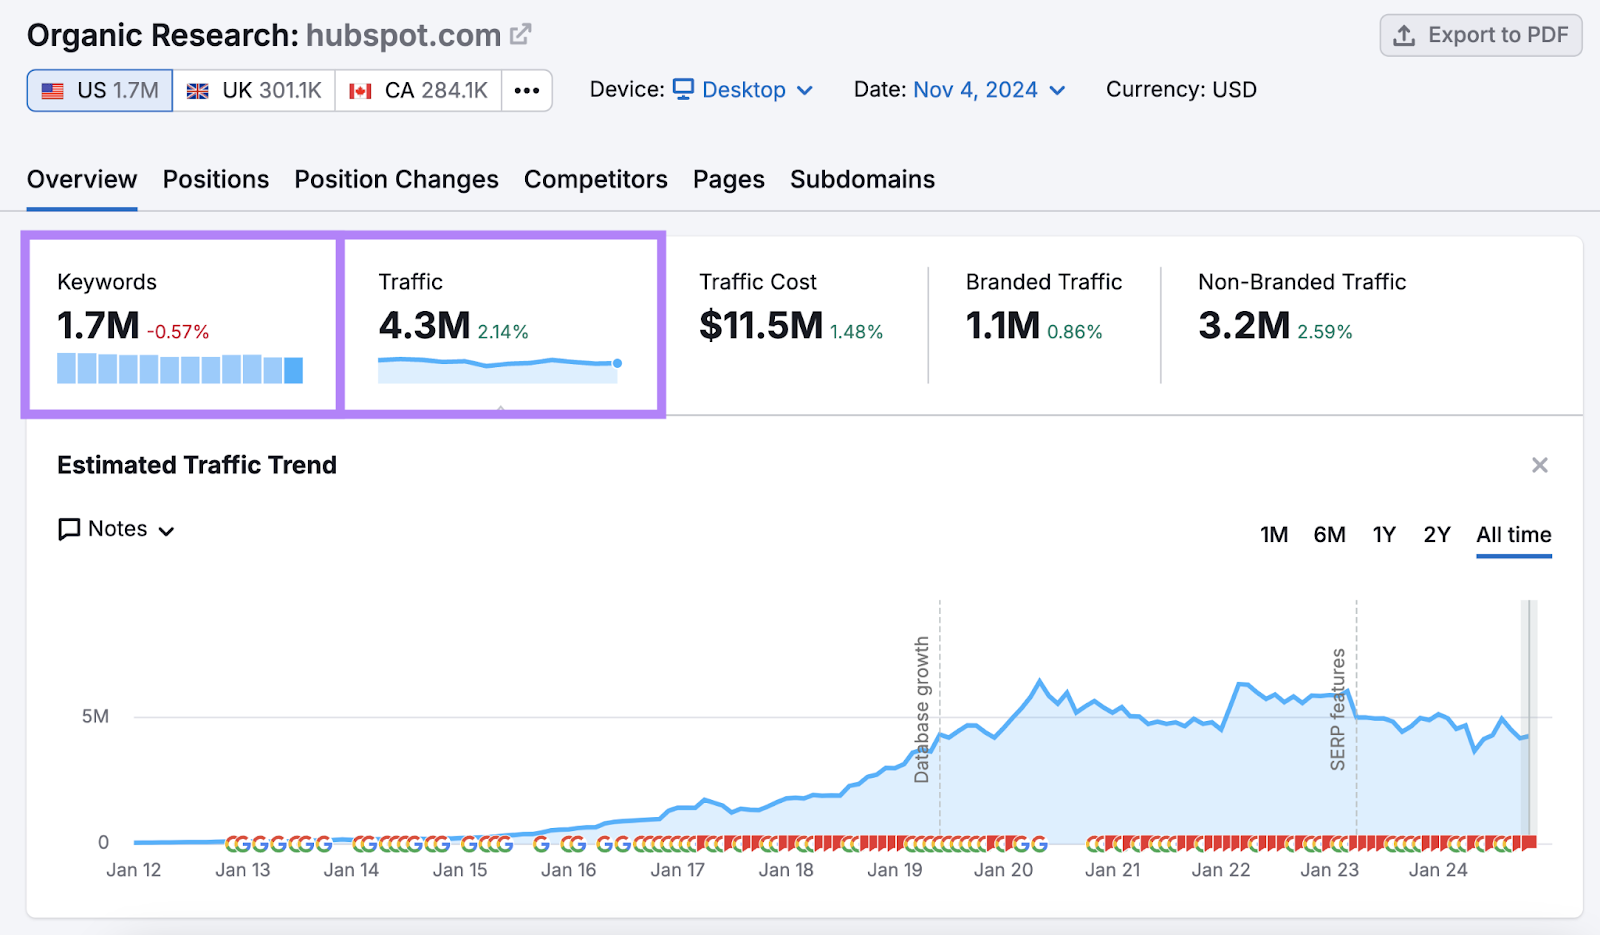This screenshot has height=935, width=1600.
Task: Click the Notes speech bubble icon
Action: click(x=68, y=529)
